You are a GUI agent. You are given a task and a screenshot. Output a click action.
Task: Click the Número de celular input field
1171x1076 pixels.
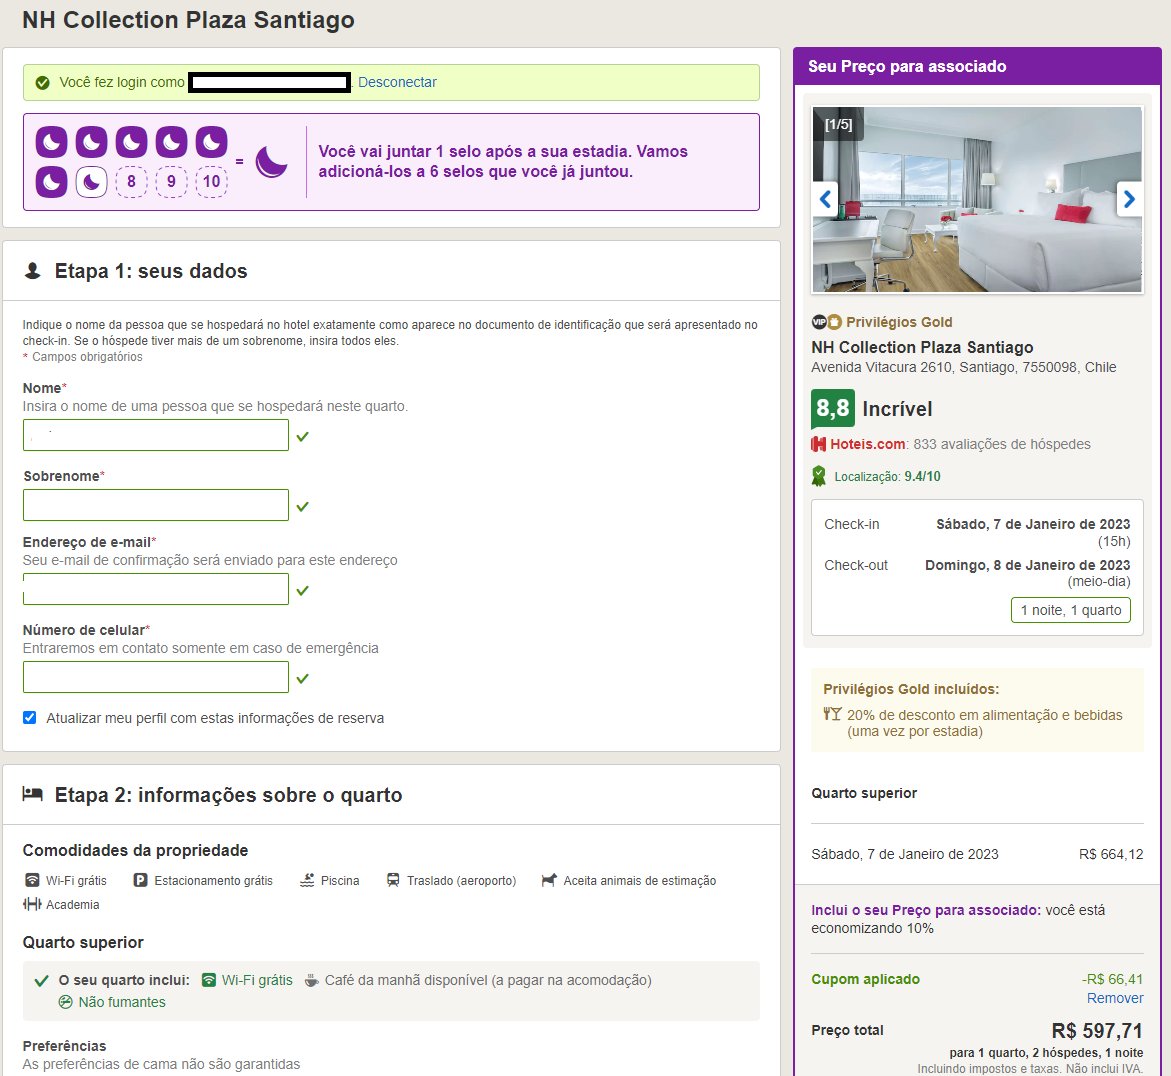(156, 677)
